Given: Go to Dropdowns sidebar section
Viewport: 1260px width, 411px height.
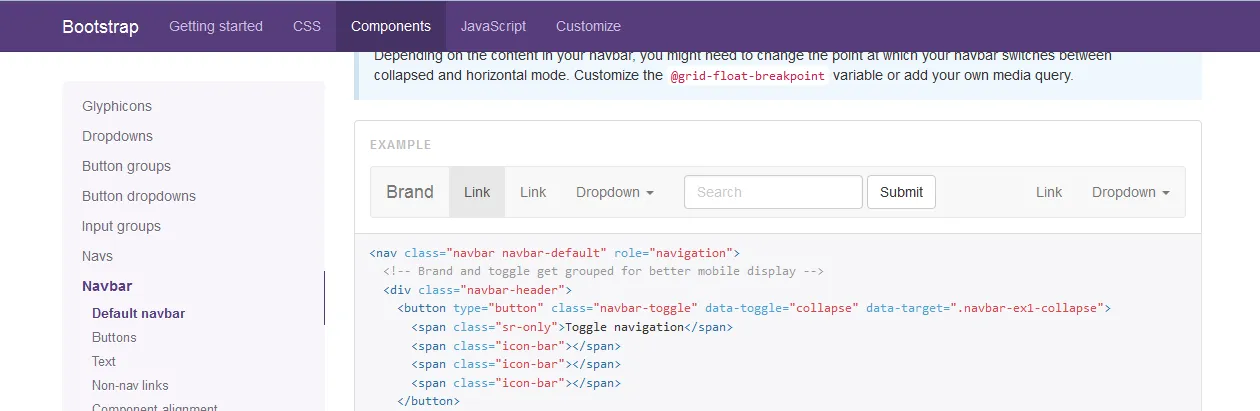Looking at the screenshot, I should coord(117,136).
